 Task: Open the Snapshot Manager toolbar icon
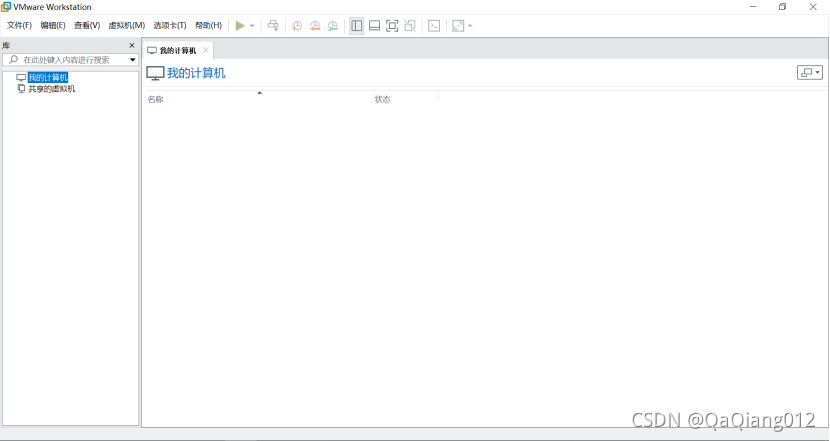point(332,25)
